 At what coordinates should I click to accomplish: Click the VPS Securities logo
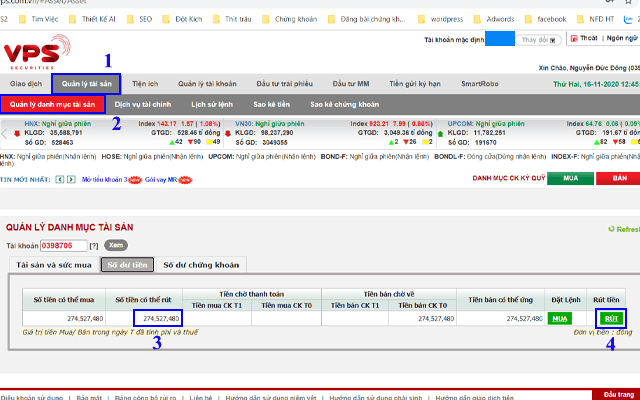coord(37,52)
